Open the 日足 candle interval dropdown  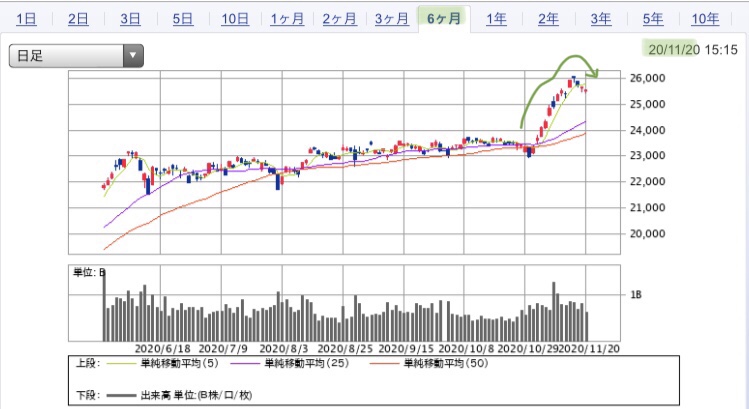tap(76, 56)
